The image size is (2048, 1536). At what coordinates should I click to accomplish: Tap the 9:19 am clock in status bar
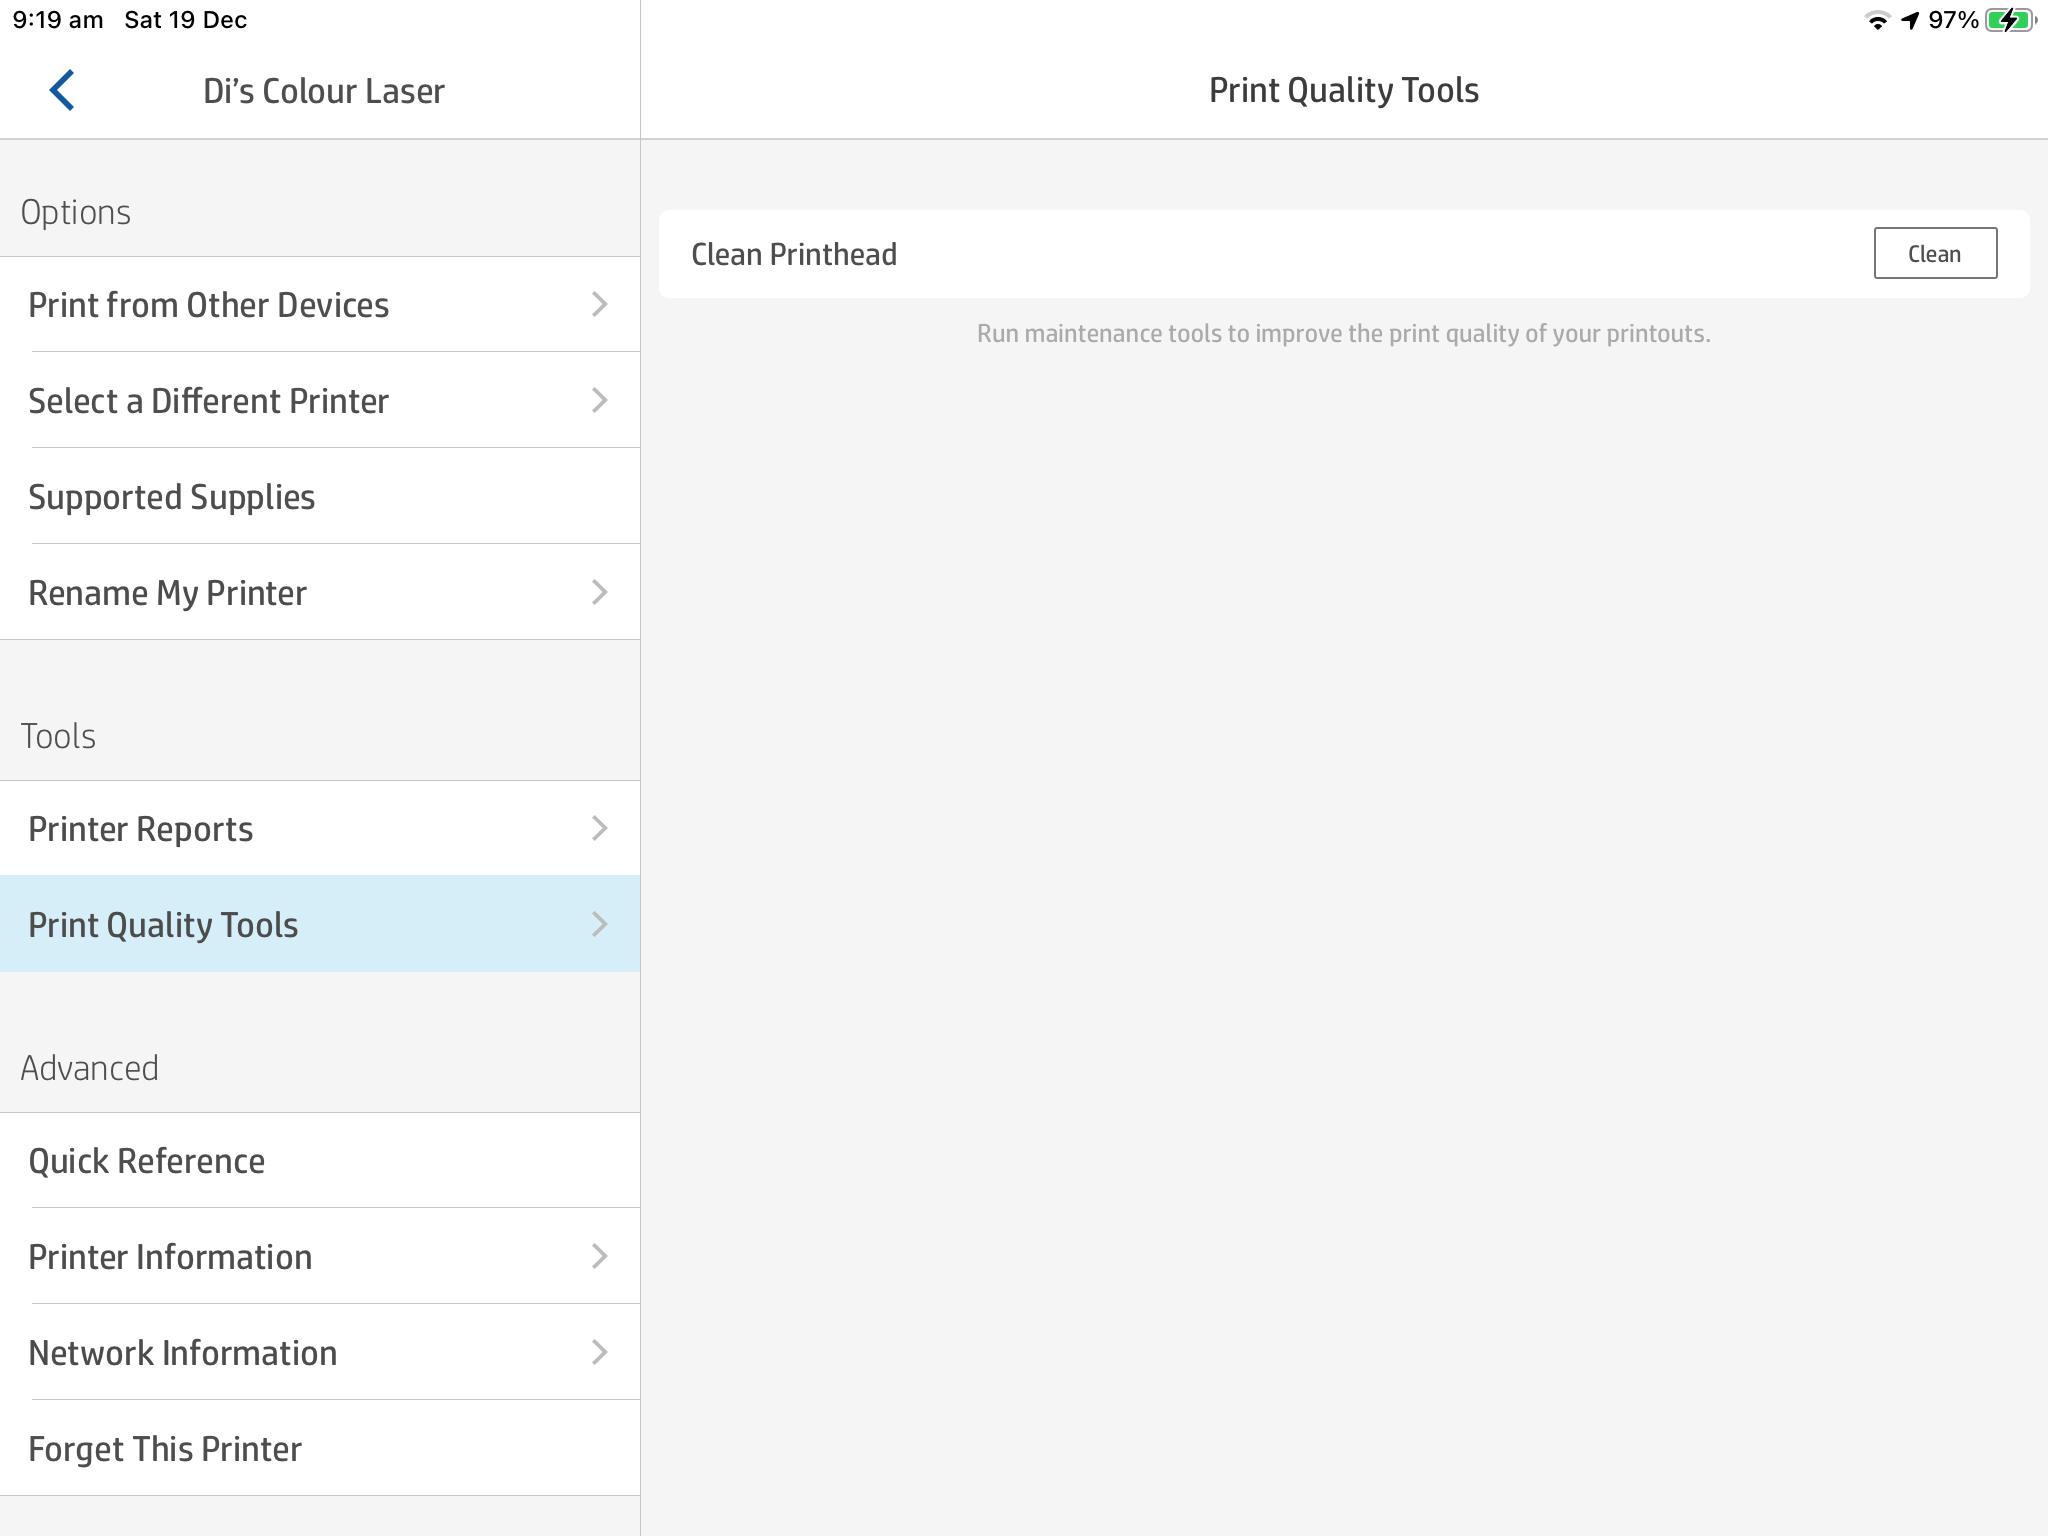point(58,20)
